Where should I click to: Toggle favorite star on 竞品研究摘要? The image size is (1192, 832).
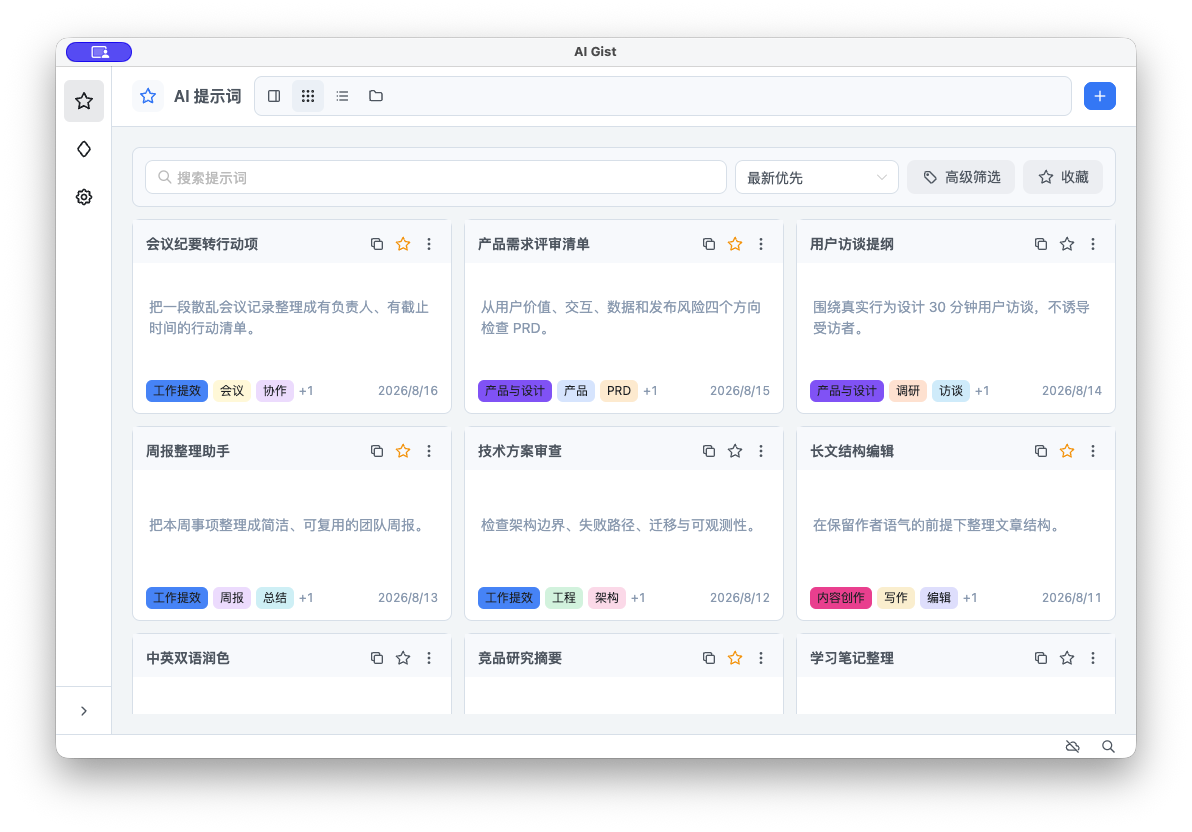point(734,658)
